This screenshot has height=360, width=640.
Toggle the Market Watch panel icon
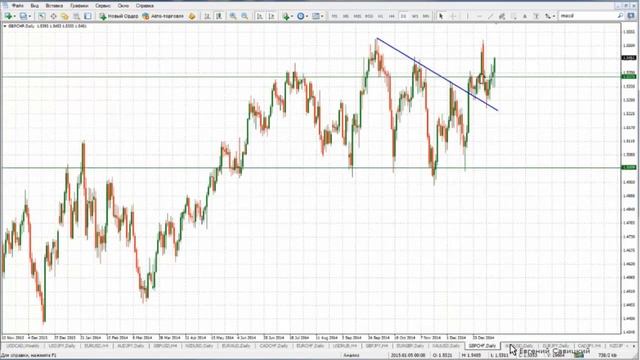coord(42,16)
